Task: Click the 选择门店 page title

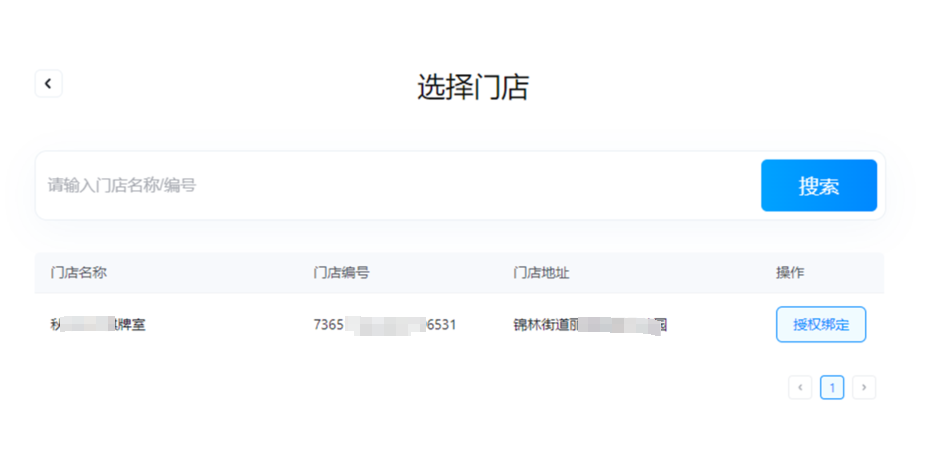Action: pyautogui.click(x=473, y=88)
